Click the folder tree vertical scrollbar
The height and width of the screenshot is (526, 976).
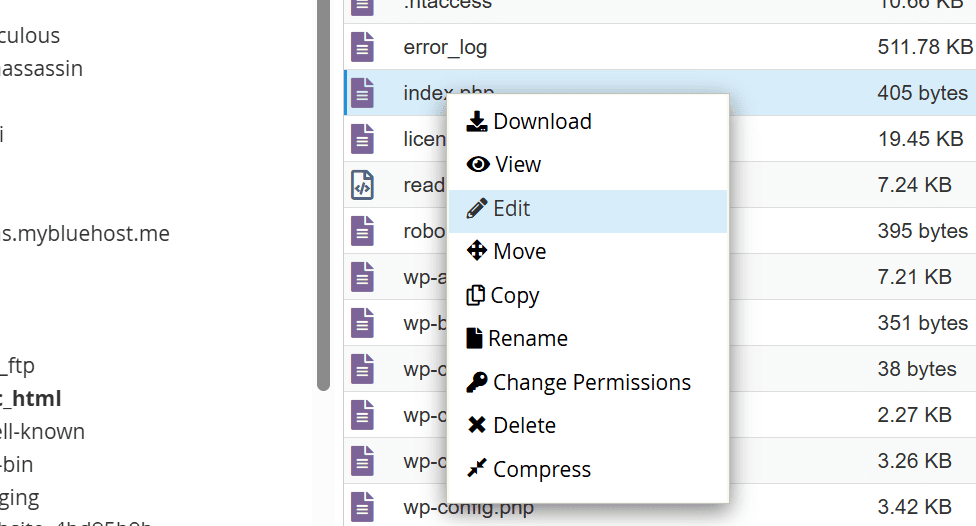point(323,195)
